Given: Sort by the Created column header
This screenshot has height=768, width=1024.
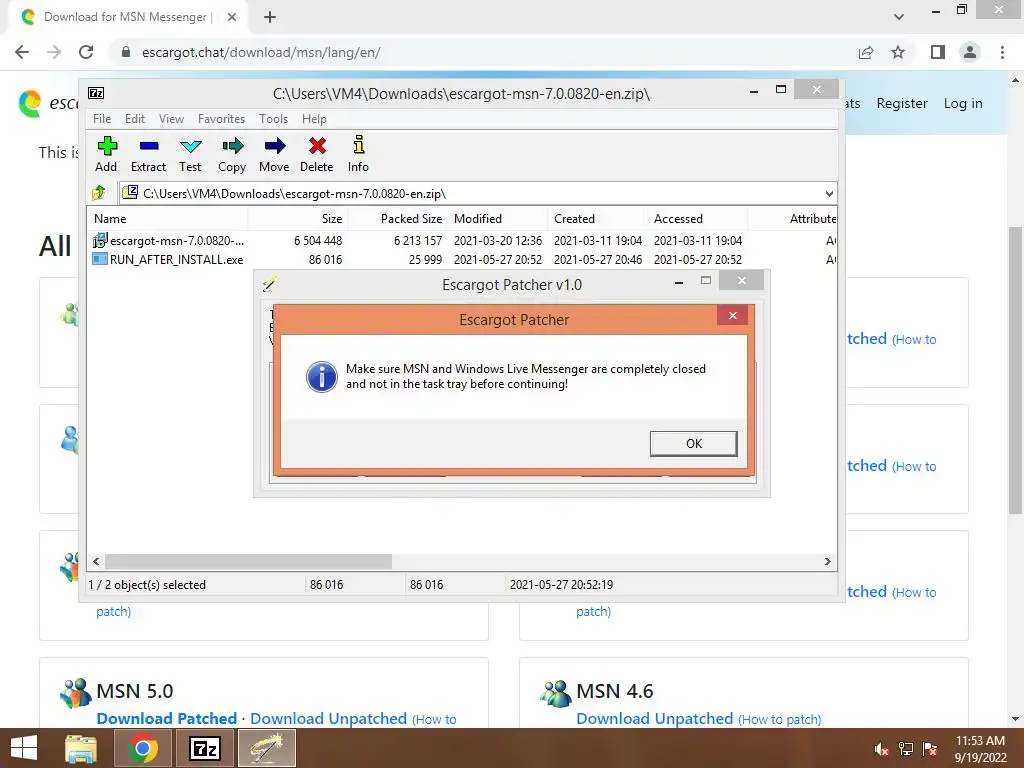Looking at the screenshot, I should coord(598,219).
